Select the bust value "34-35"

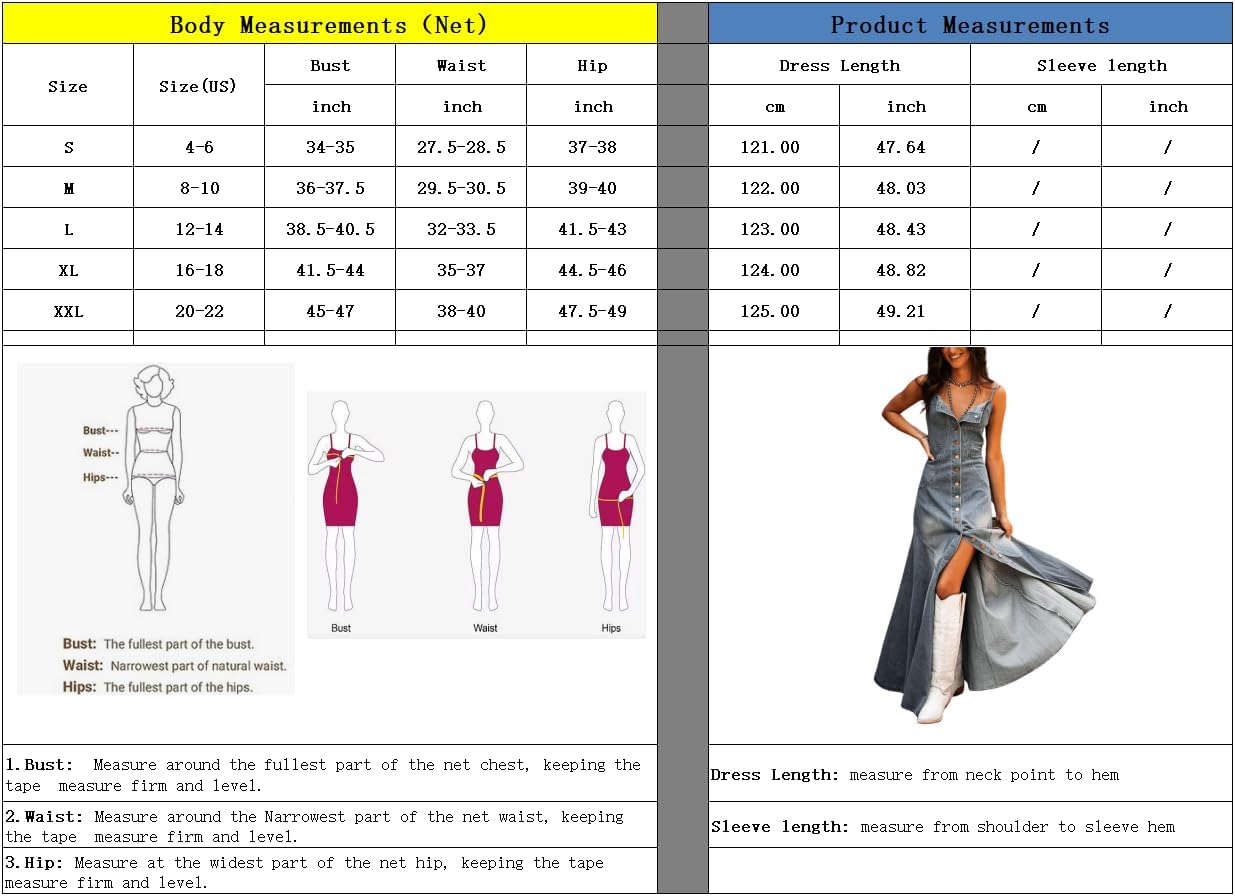(x=330, y=147)
